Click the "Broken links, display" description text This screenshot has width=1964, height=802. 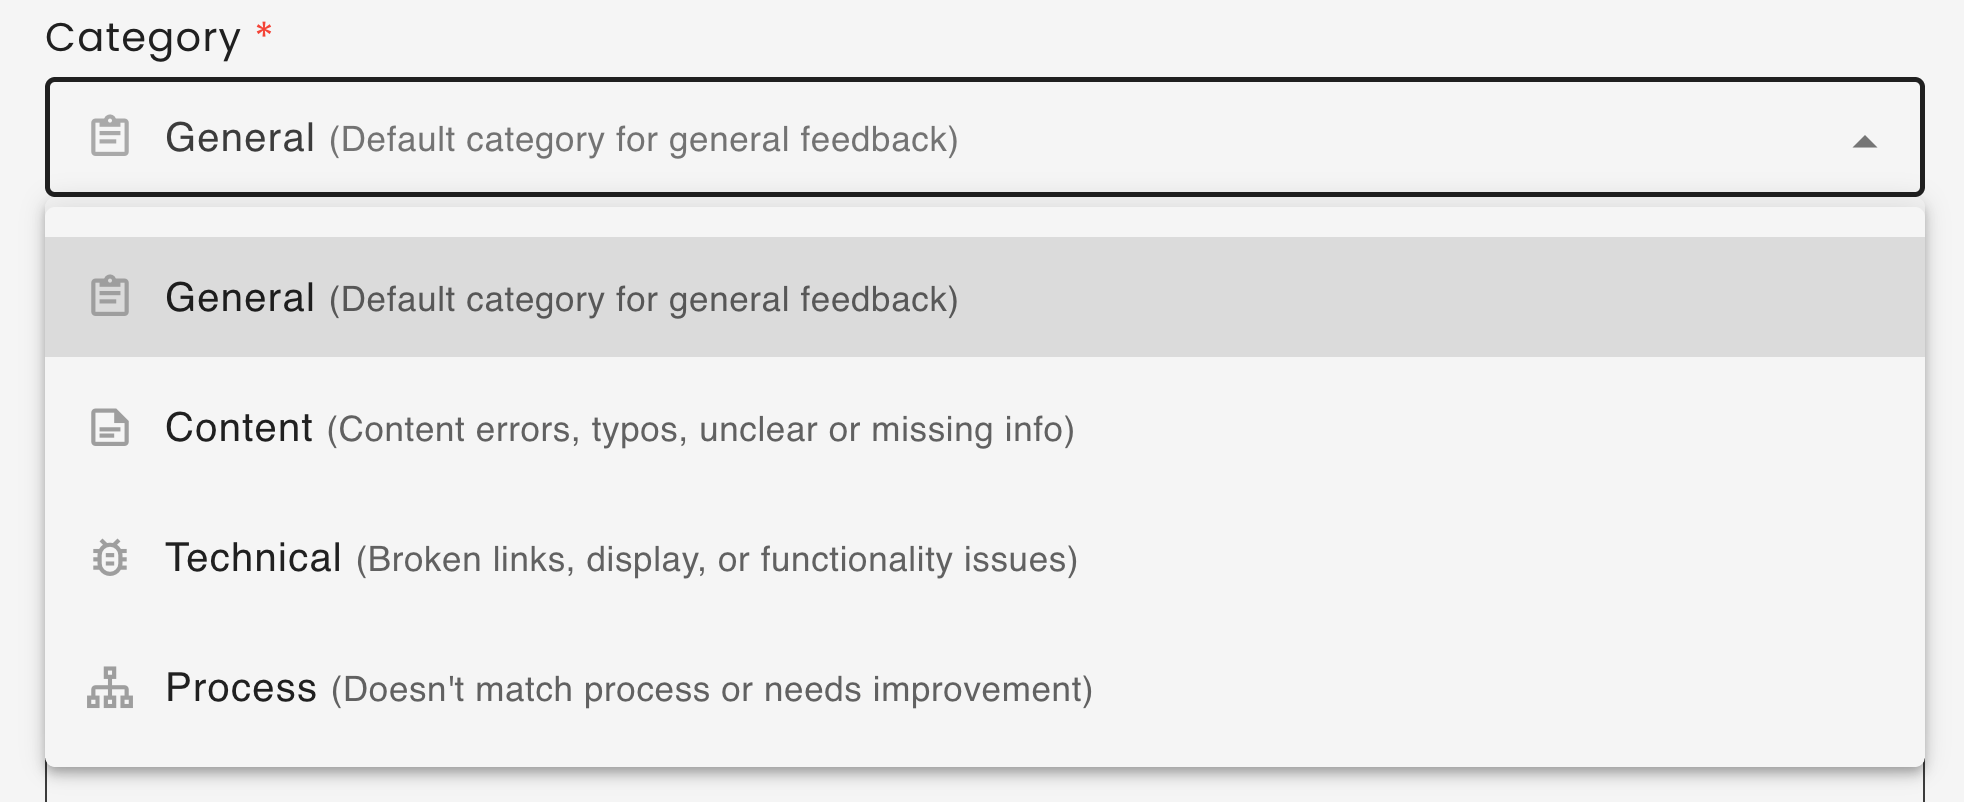716,560
